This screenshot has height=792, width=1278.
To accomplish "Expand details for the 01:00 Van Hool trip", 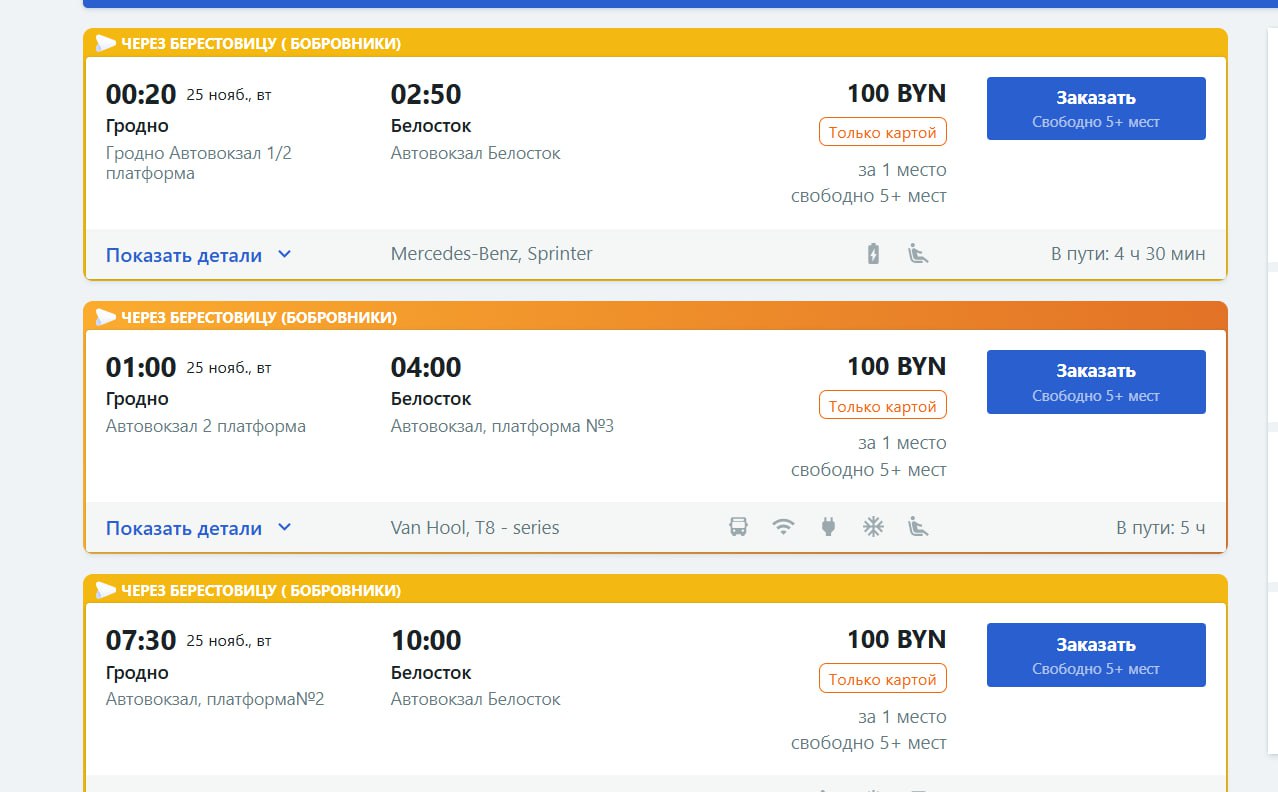I will (x=198, y=528).
